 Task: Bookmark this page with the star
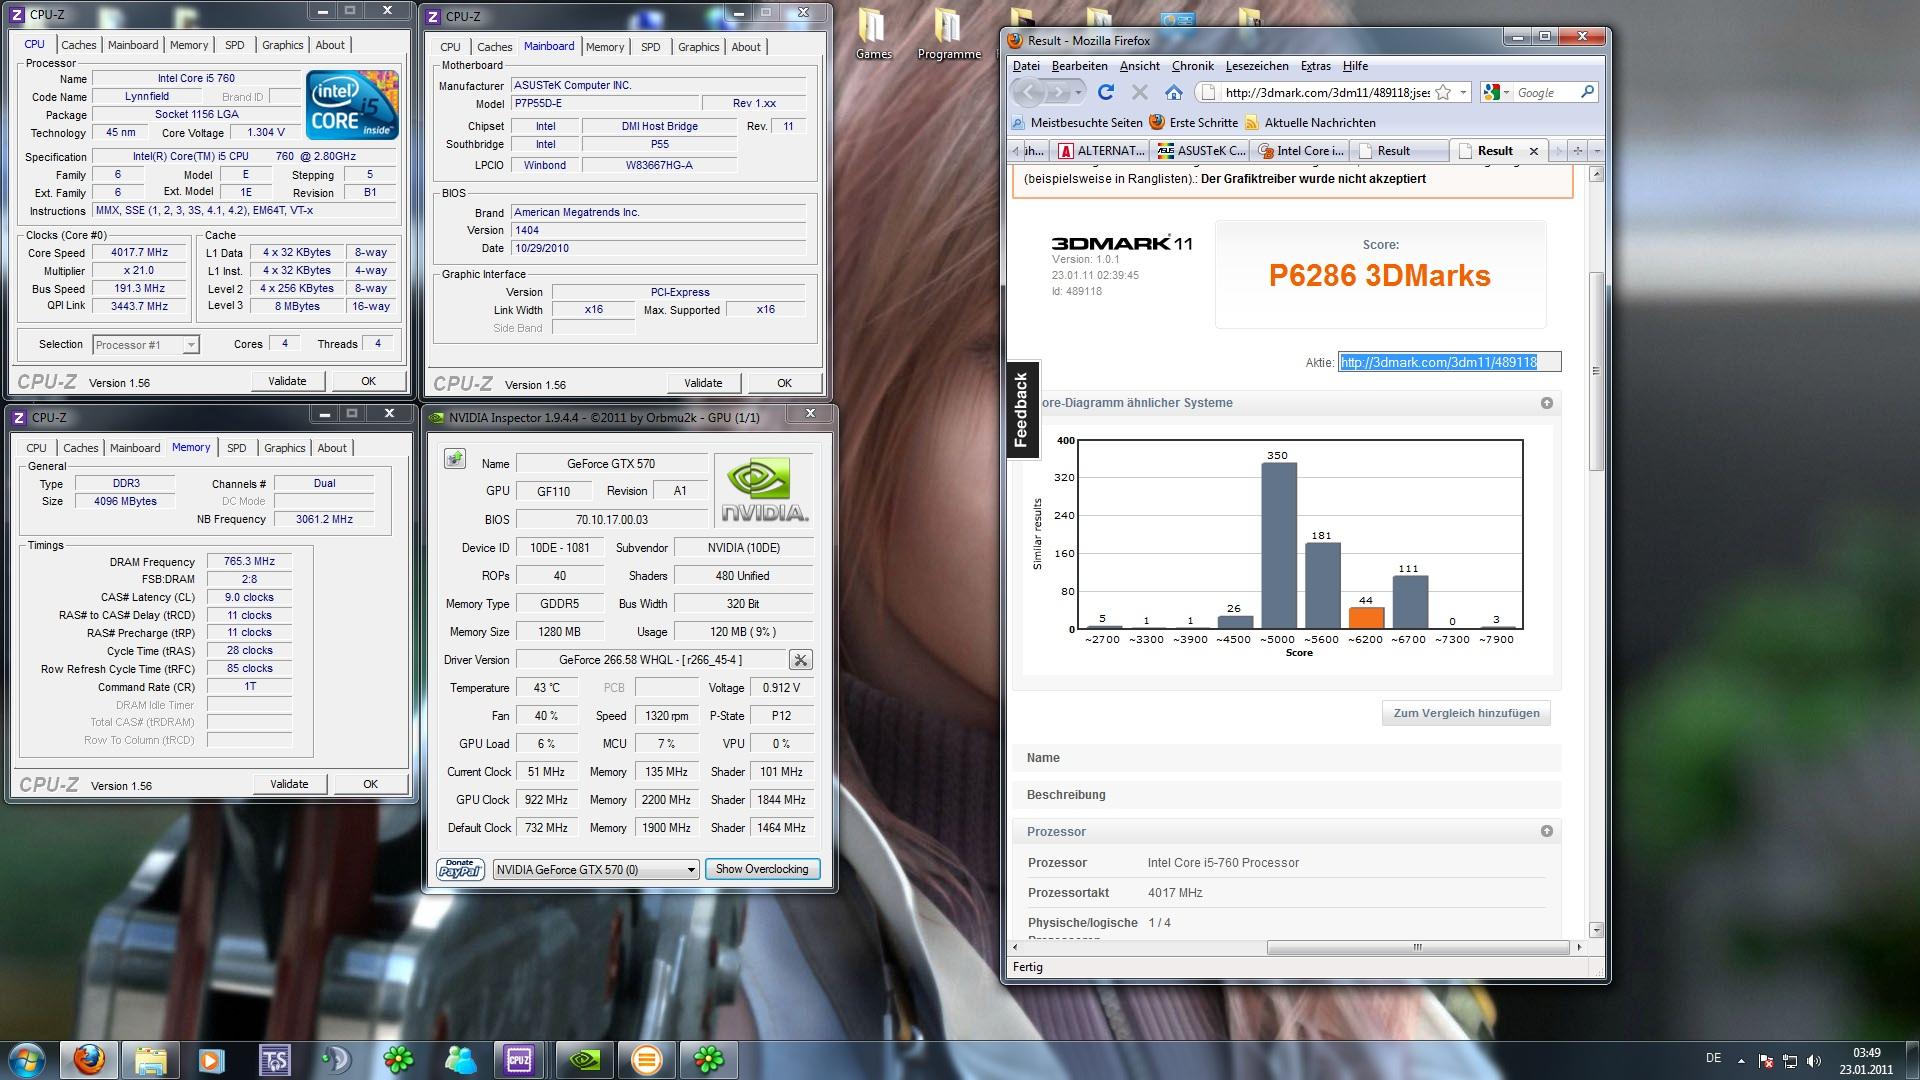pyautogui.click(x=1443, y=92)
